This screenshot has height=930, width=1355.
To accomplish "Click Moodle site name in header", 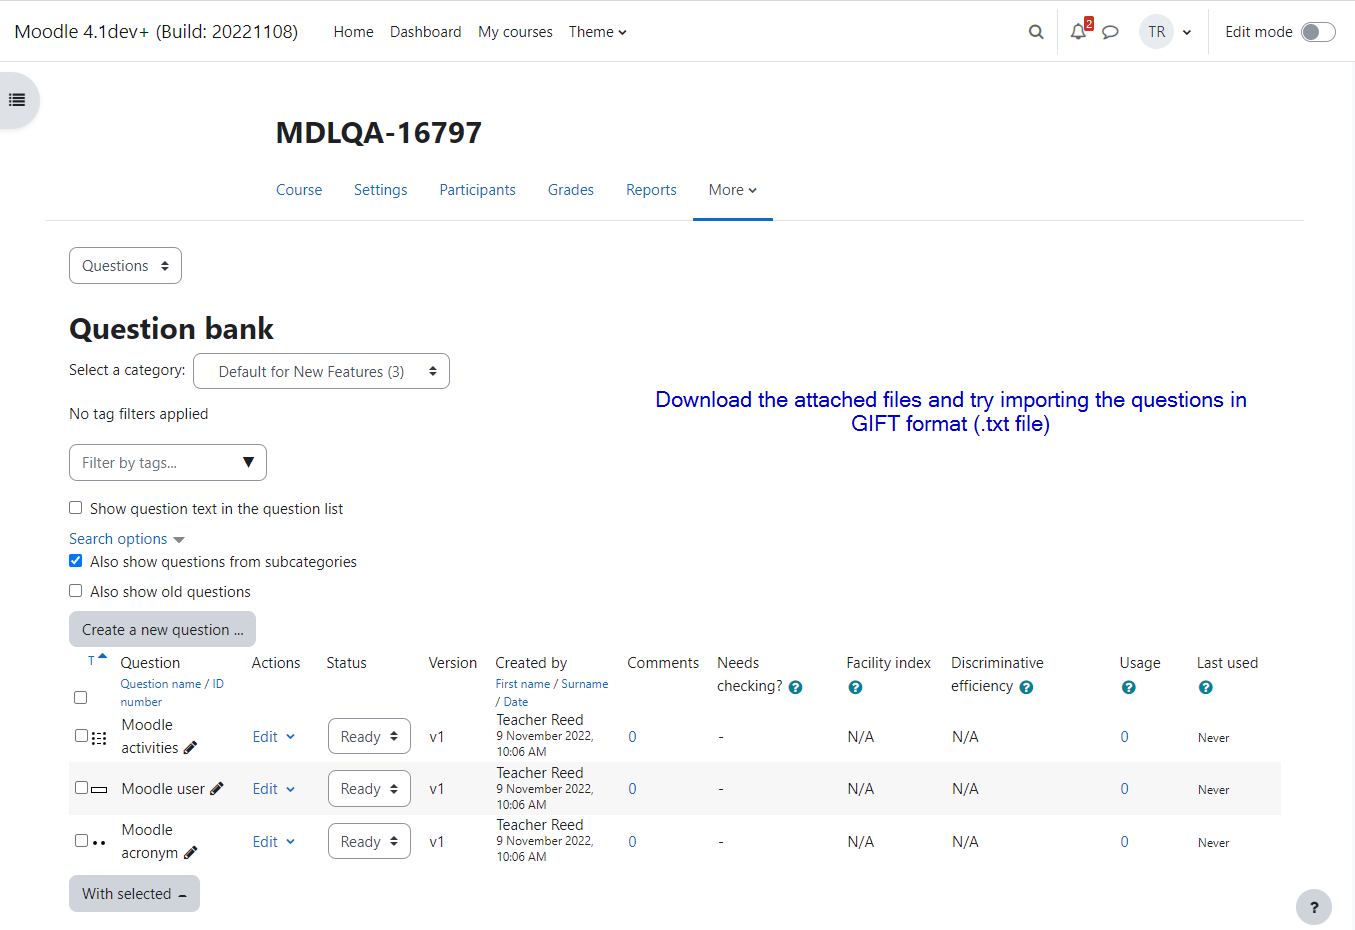I will pos(156,31).
